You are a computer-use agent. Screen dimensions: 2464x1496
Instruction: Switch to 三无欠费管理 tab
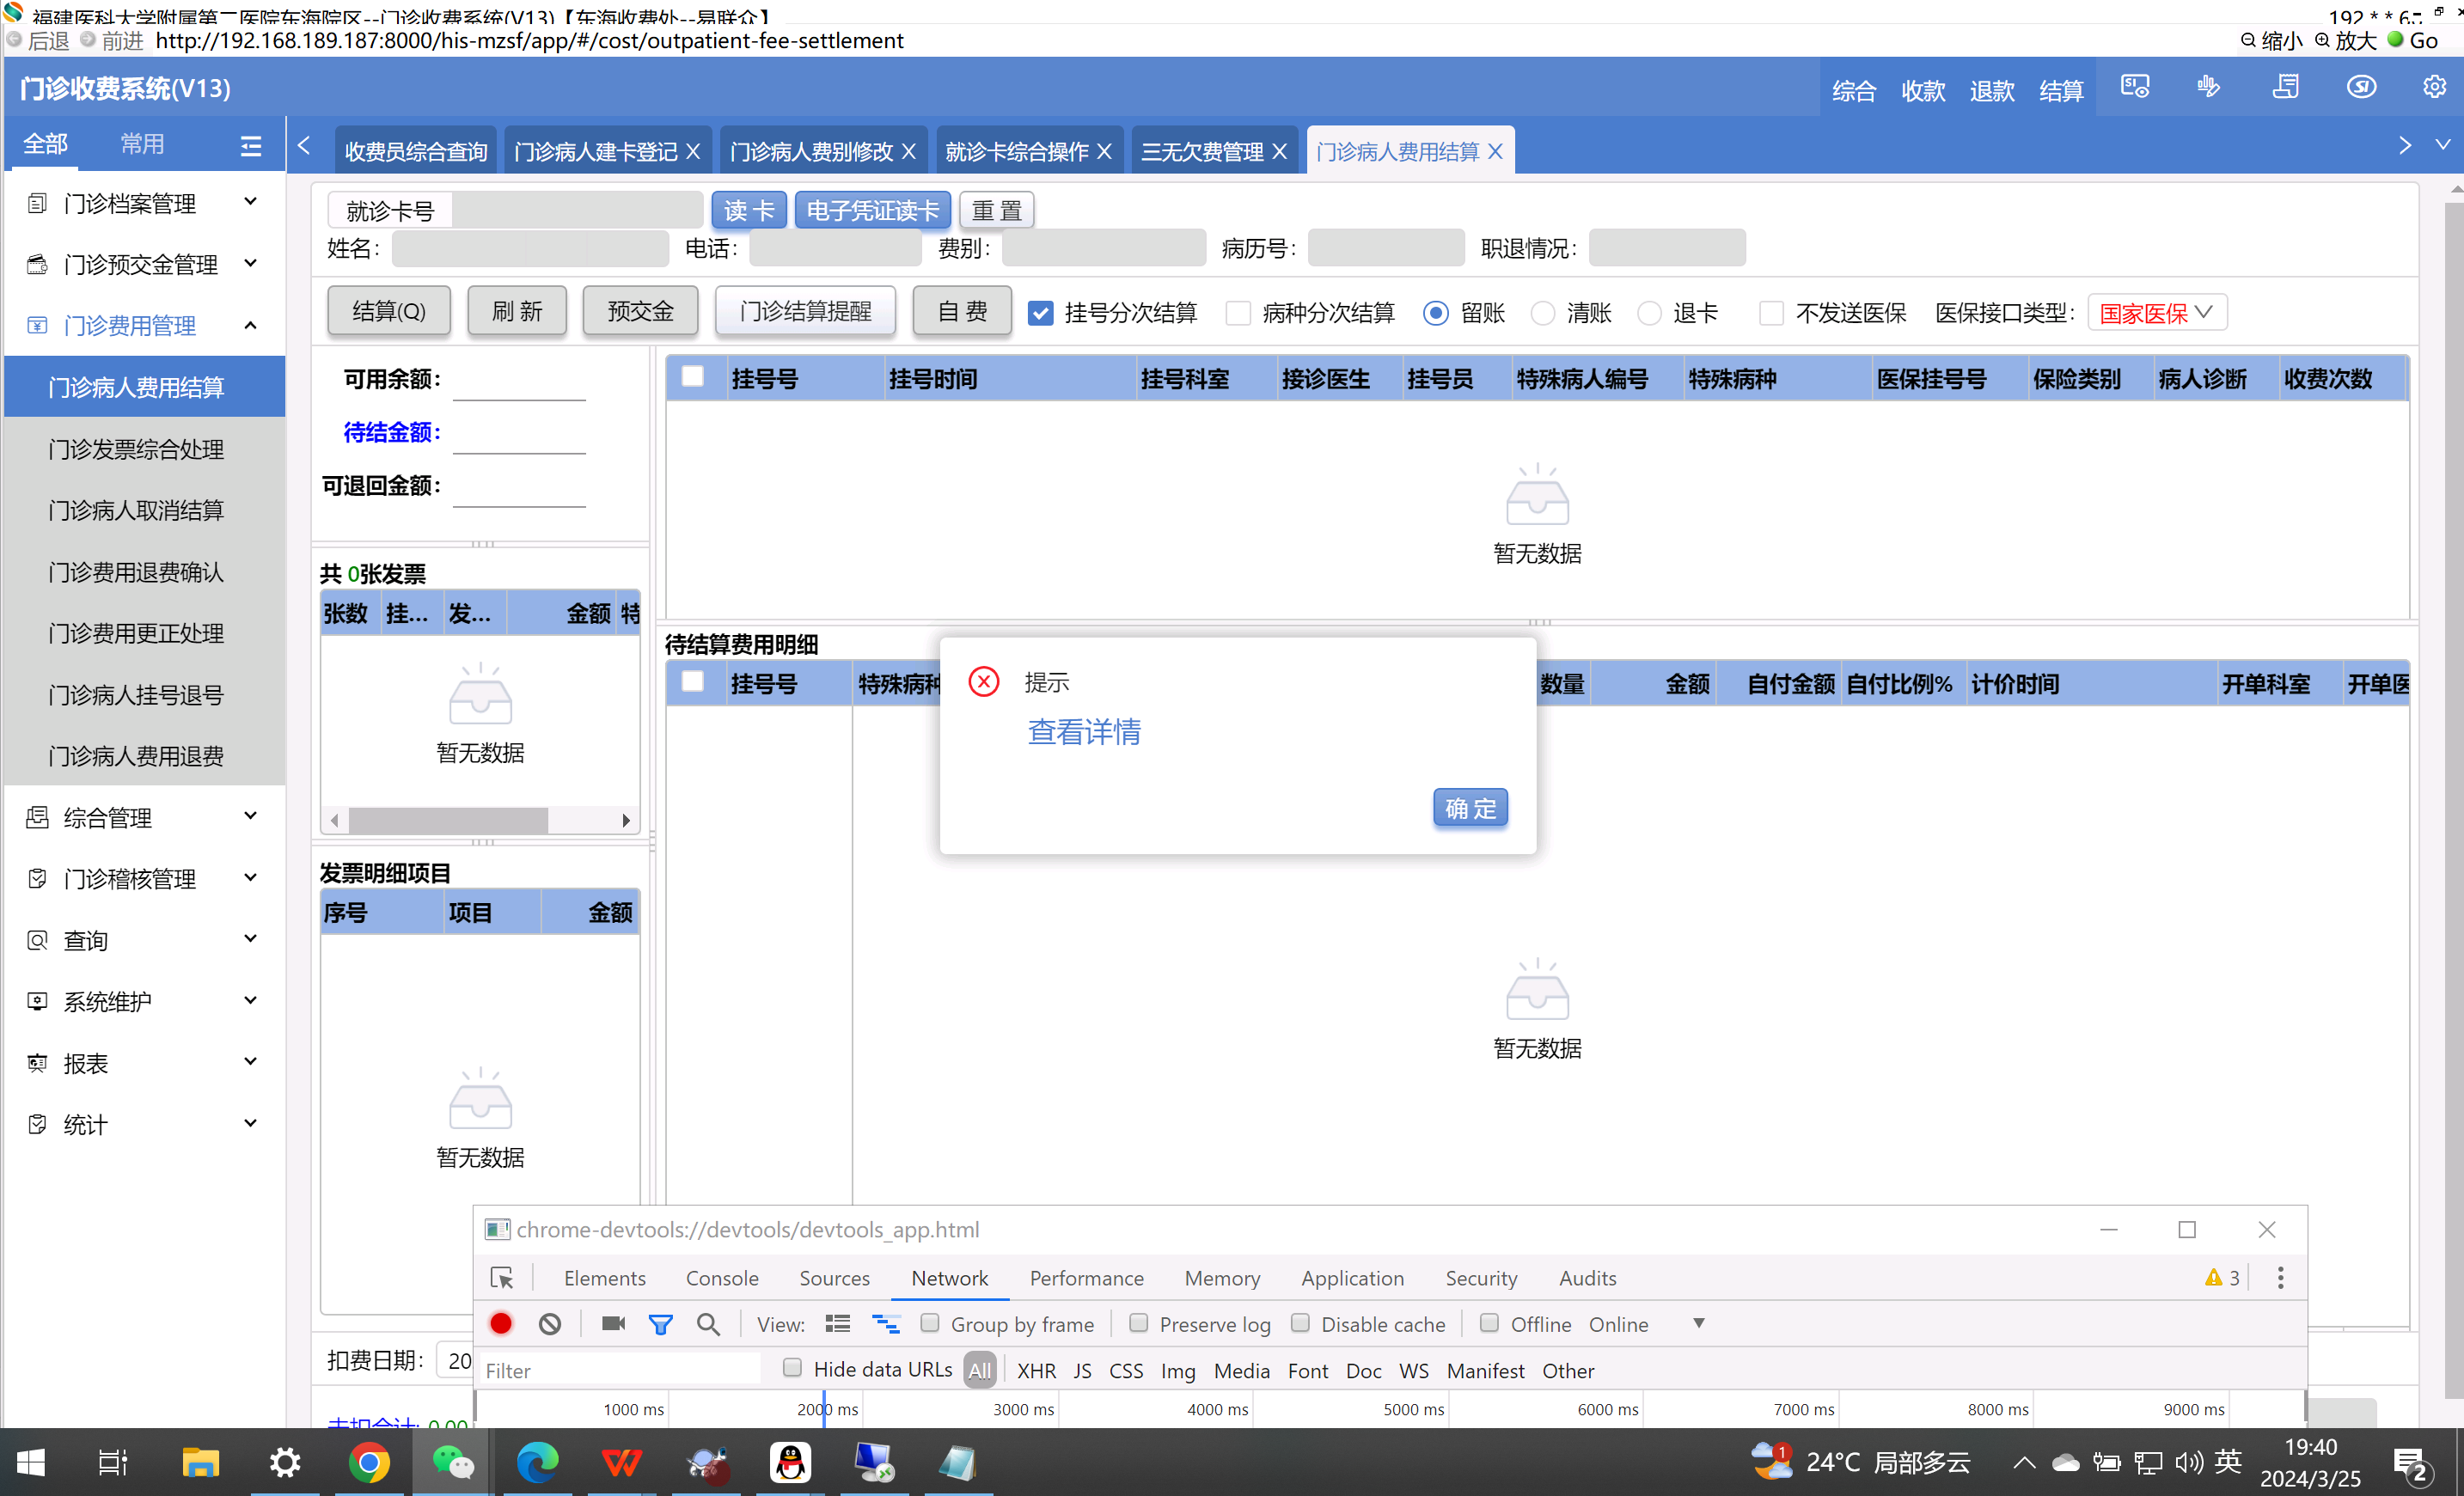click(x=1202, y=151)
